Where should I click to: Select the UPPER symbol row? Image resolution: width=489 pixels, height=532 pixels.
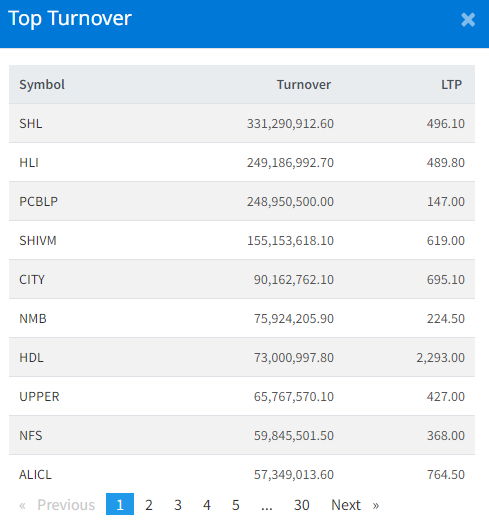click(x=242, y=396)
